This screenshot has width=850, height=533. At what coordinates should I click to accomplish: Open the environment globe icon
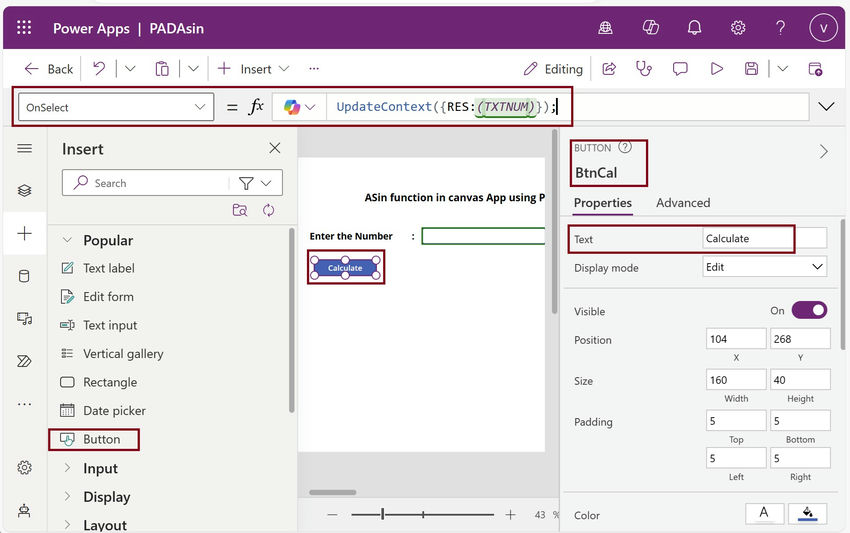[x=606, y=28]
